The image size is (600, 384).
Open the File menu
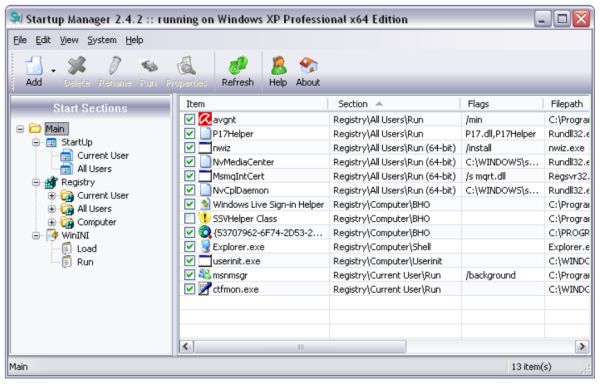tap(20, 40)
